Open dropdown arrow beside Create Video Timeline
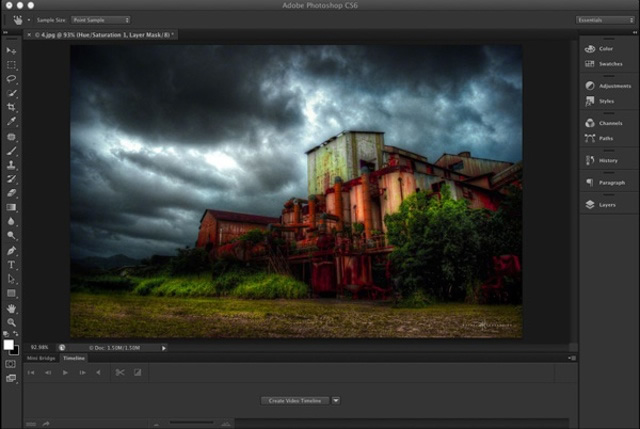Viewport: 640px width, 429px height. pos(336,400)
